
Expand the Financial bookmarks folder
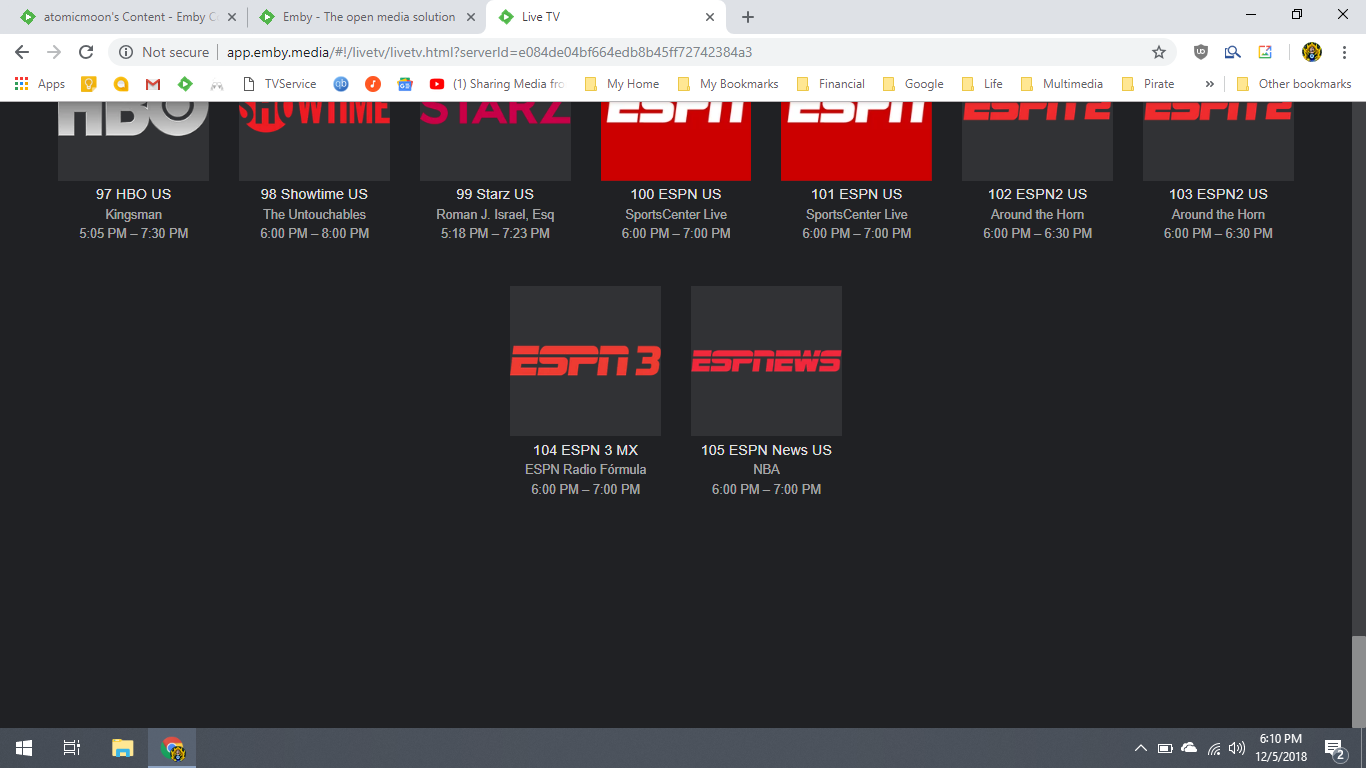click(x=831, y=84)
